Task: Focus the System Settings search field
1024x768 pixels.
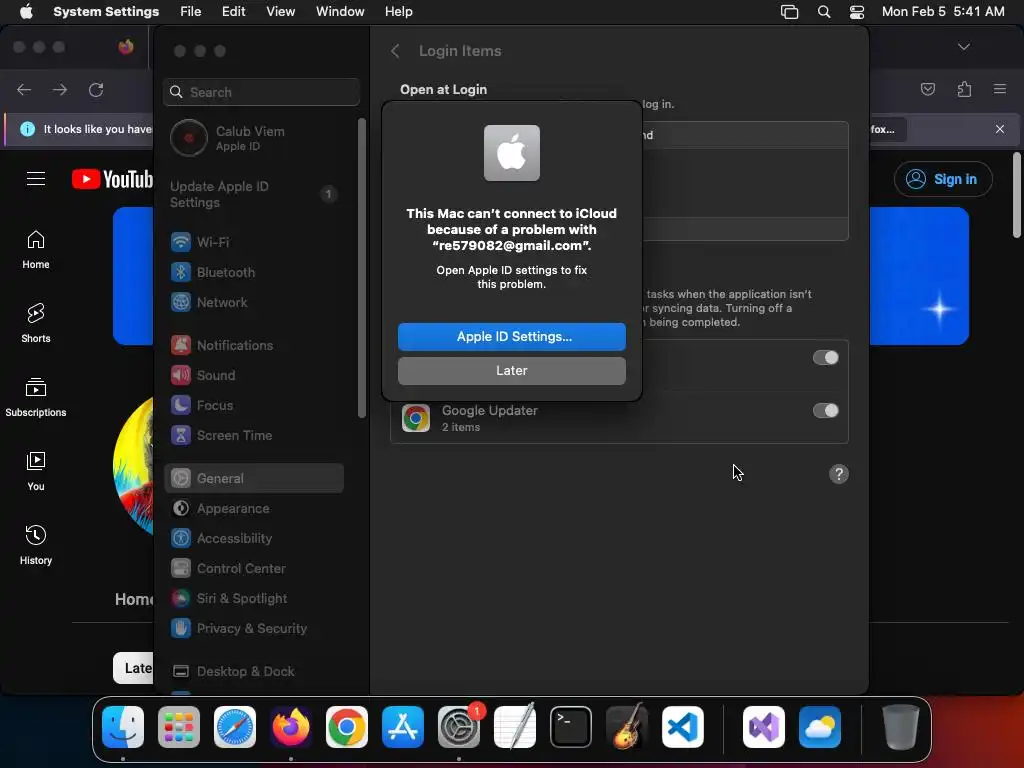Action: point(261,92)
